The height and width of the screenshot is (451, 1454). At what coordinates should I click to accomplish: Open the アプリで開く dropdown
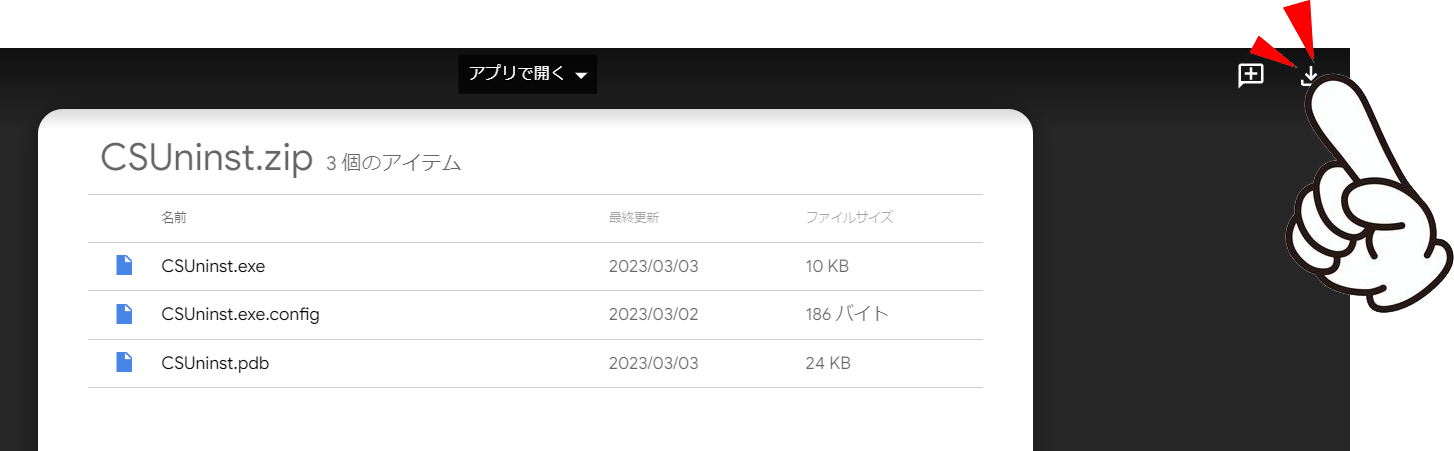tap(517, 74)
